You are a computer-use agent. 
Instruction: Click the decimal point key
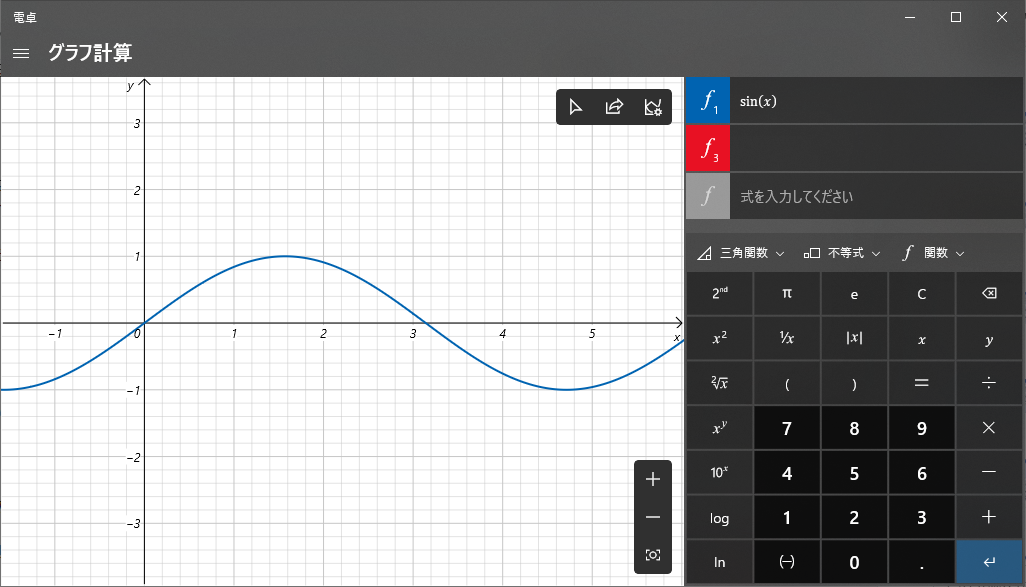921,562
